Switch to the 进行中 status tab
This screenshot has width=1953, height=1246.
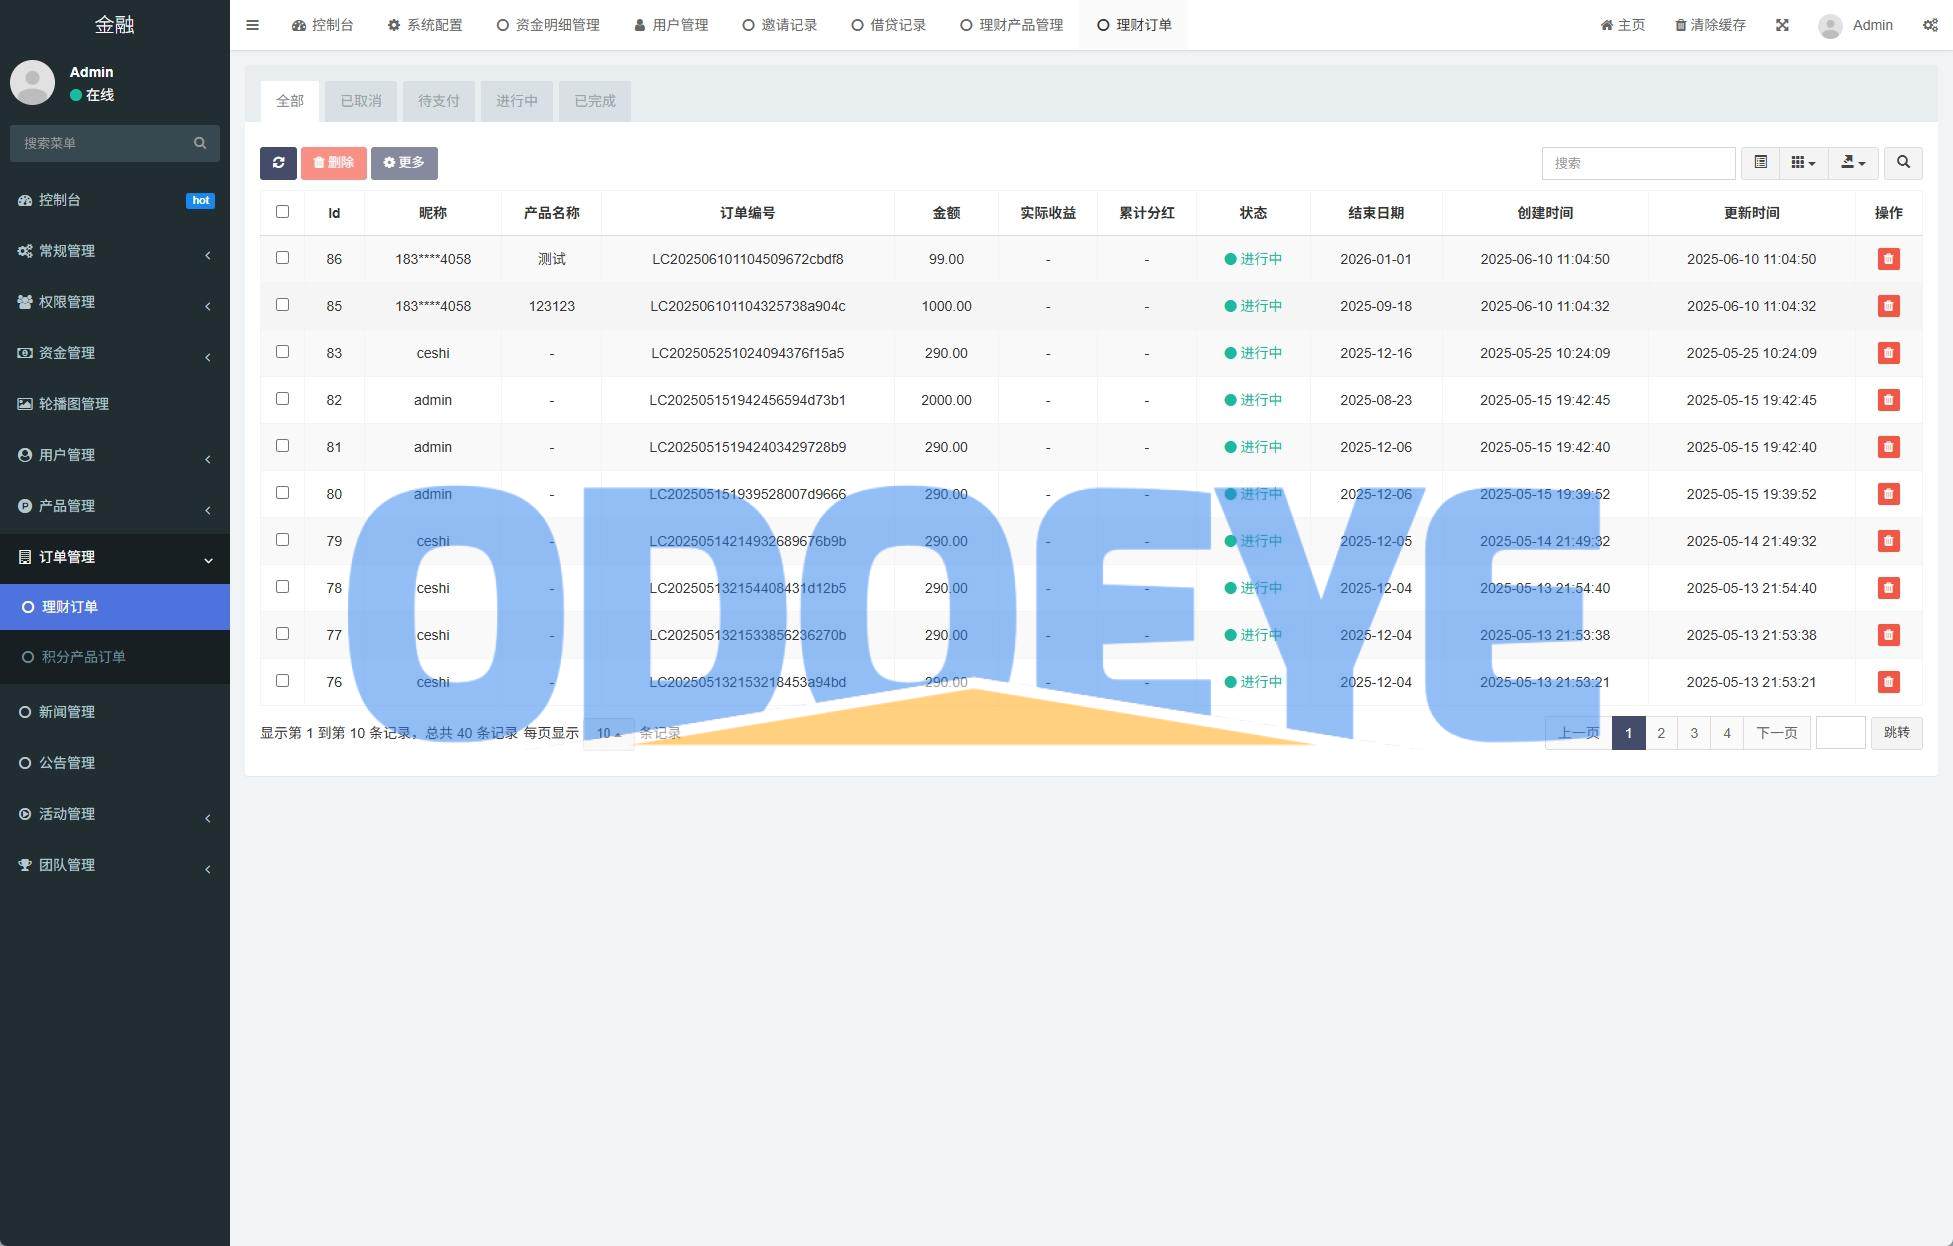[x=516, y=101]
